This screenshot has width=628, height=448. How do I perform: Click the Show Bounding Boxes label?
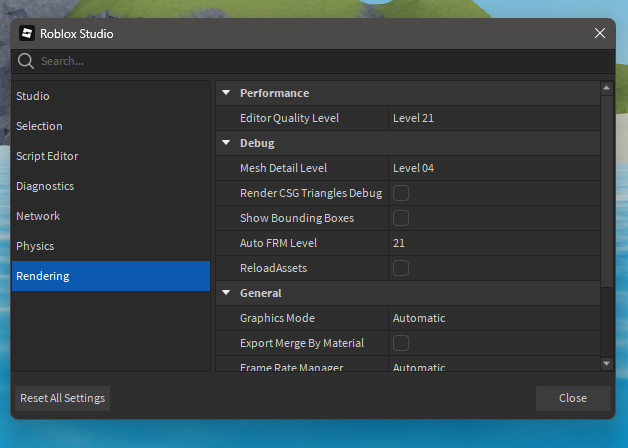[297, 218]
